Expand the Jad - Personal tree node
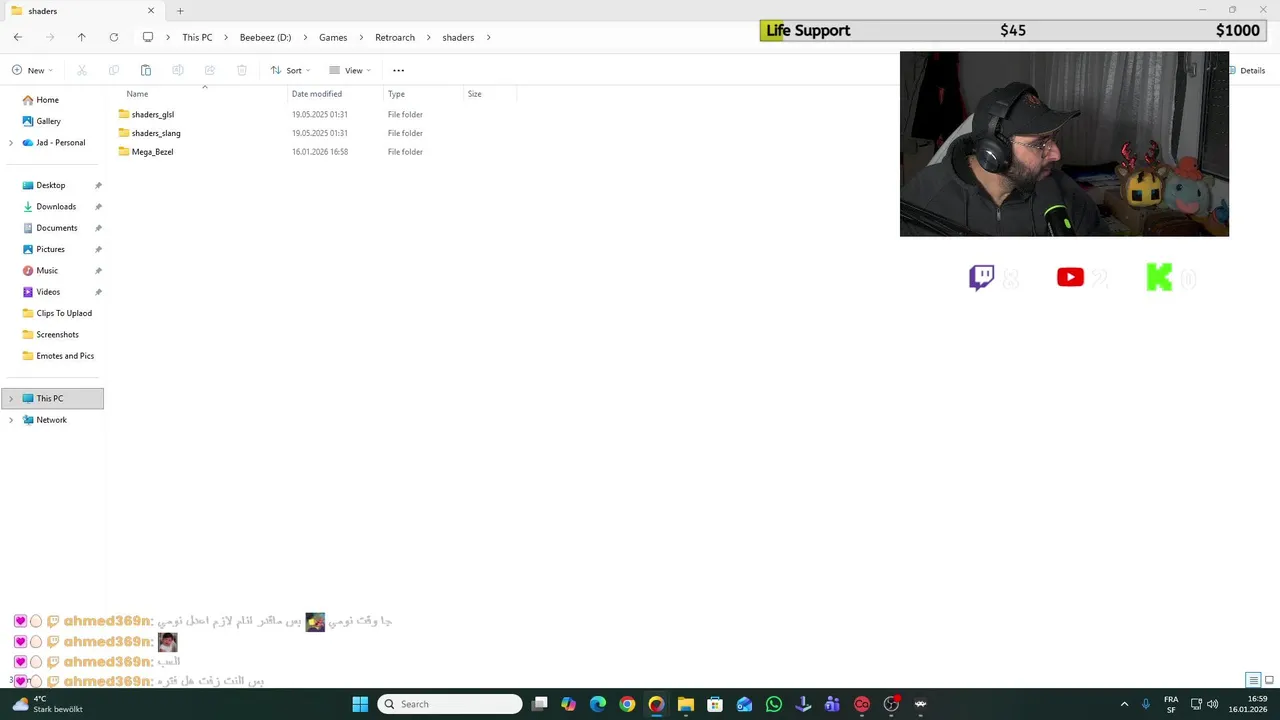Screen dimensions: 1280x720 (11, 143)
